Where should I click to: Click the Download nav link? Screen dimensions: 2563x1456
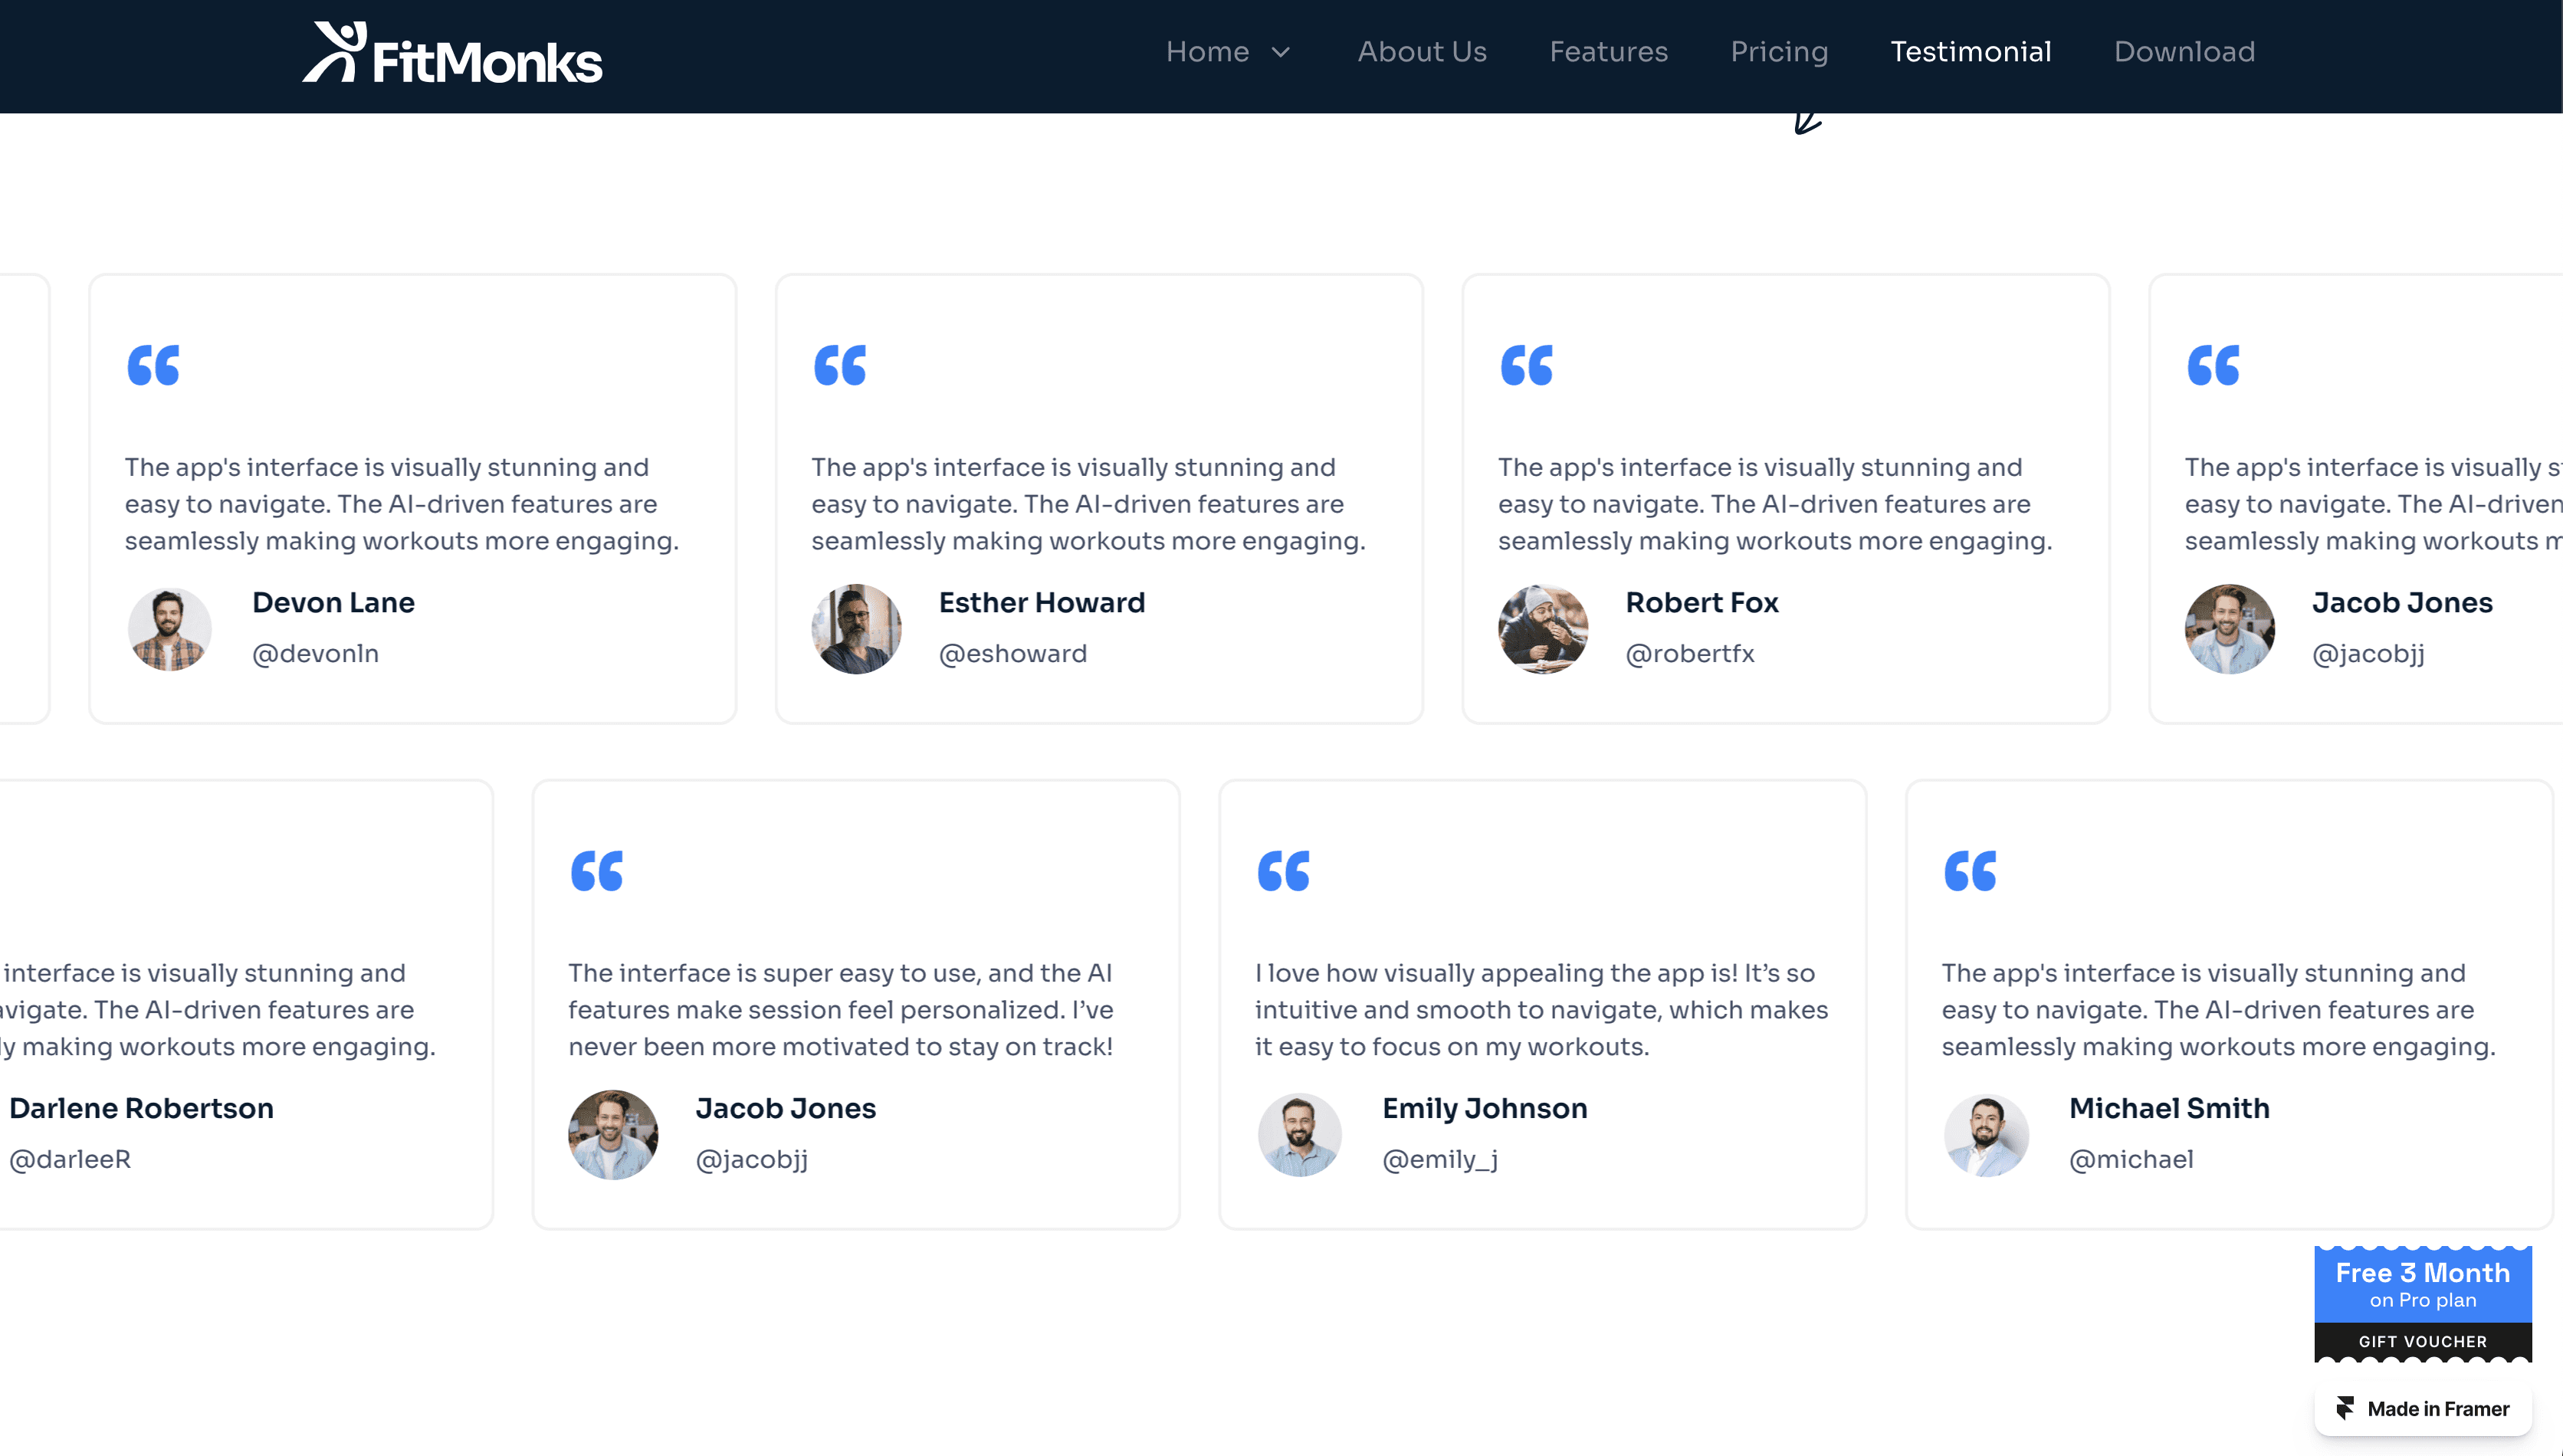click(2184, 52)
